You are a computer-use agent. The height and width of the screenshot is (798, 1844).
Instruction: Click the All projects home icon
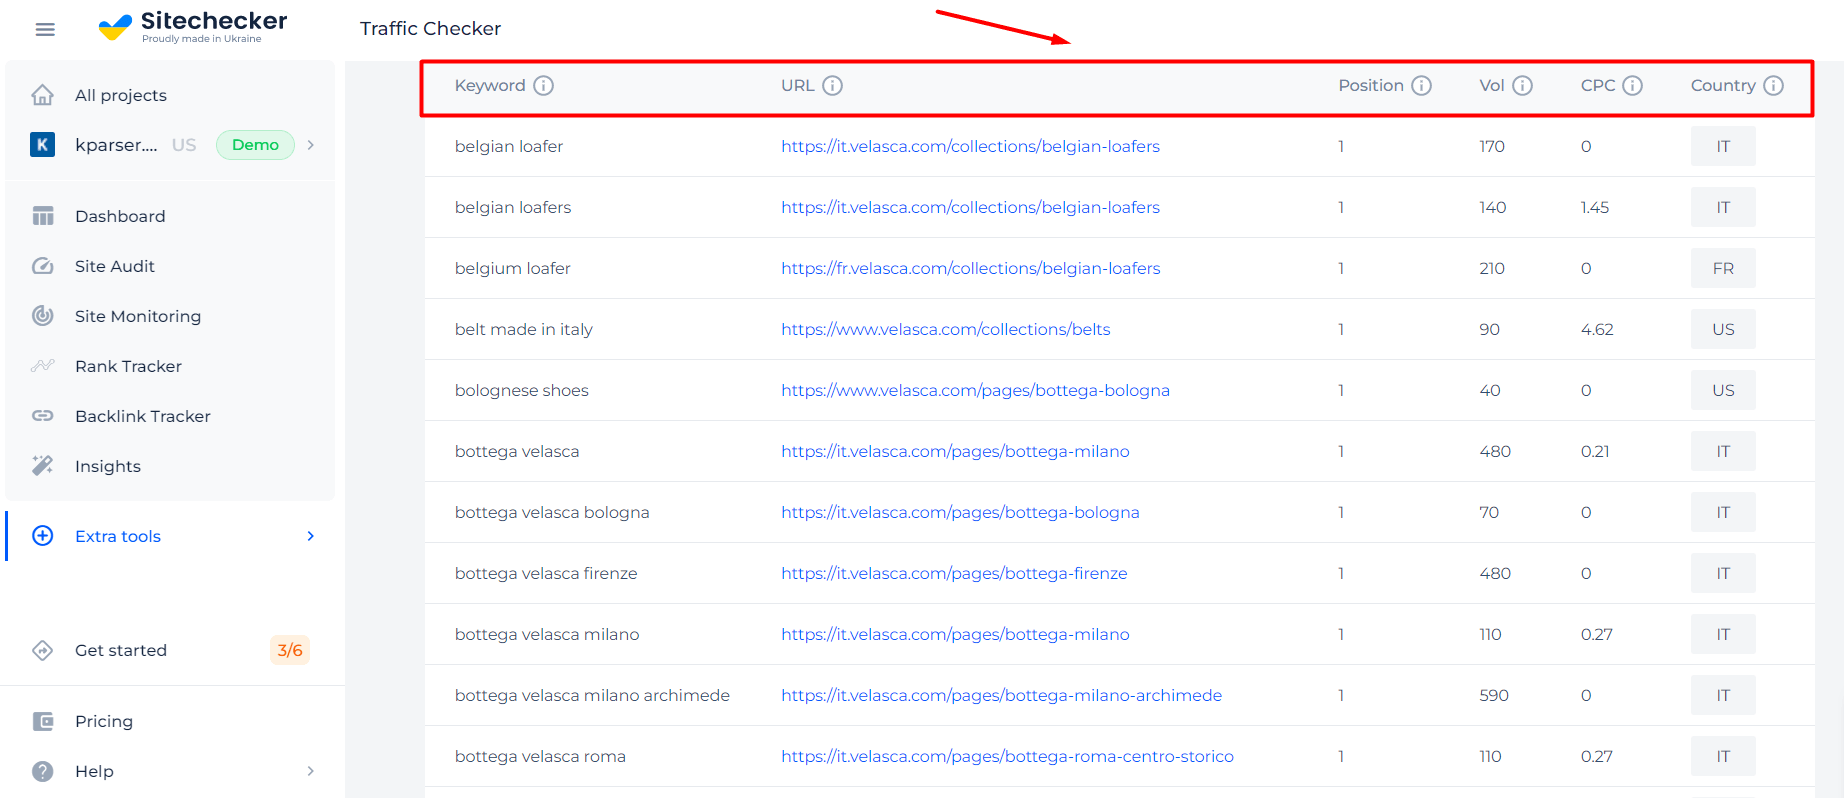coord(42,95)
